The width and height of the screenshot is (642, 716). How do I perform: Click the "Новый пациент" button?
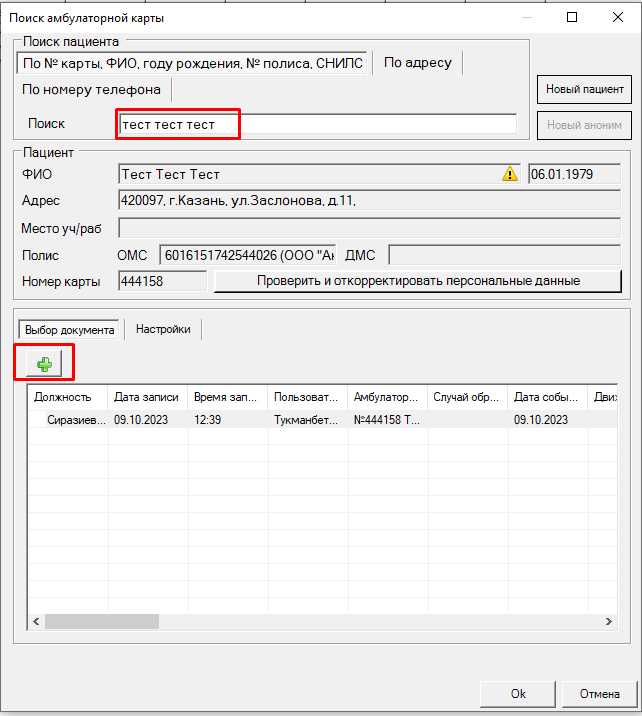[585, 89]
